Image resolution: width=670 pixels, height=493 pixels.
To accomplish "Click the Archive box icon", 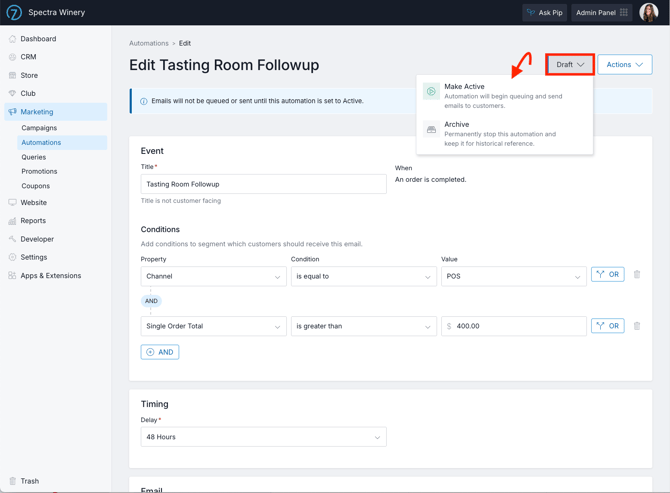I will coord(431,129).
